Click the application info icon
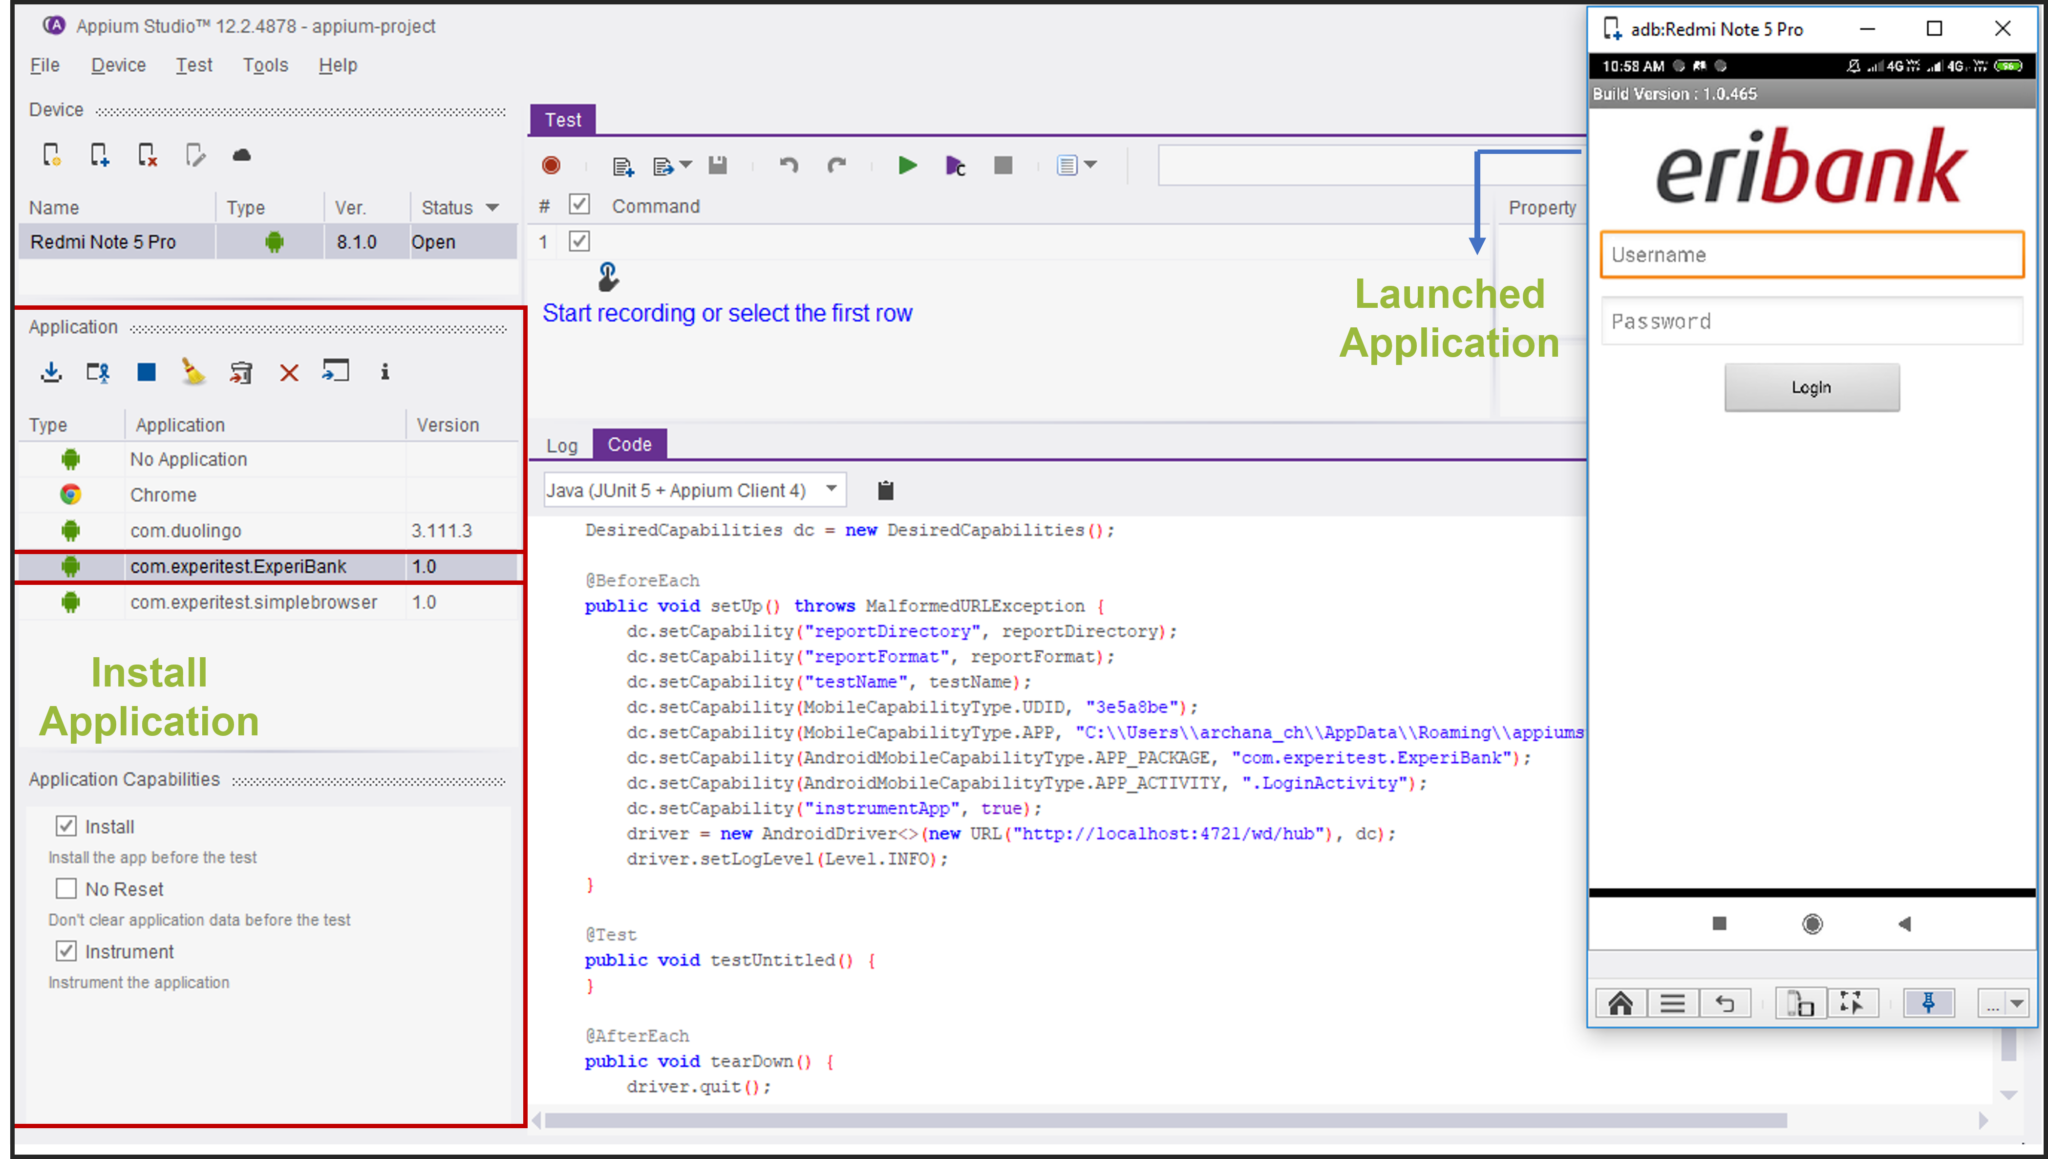The width and height of the screenshot is (2048, 1159). 384,373
